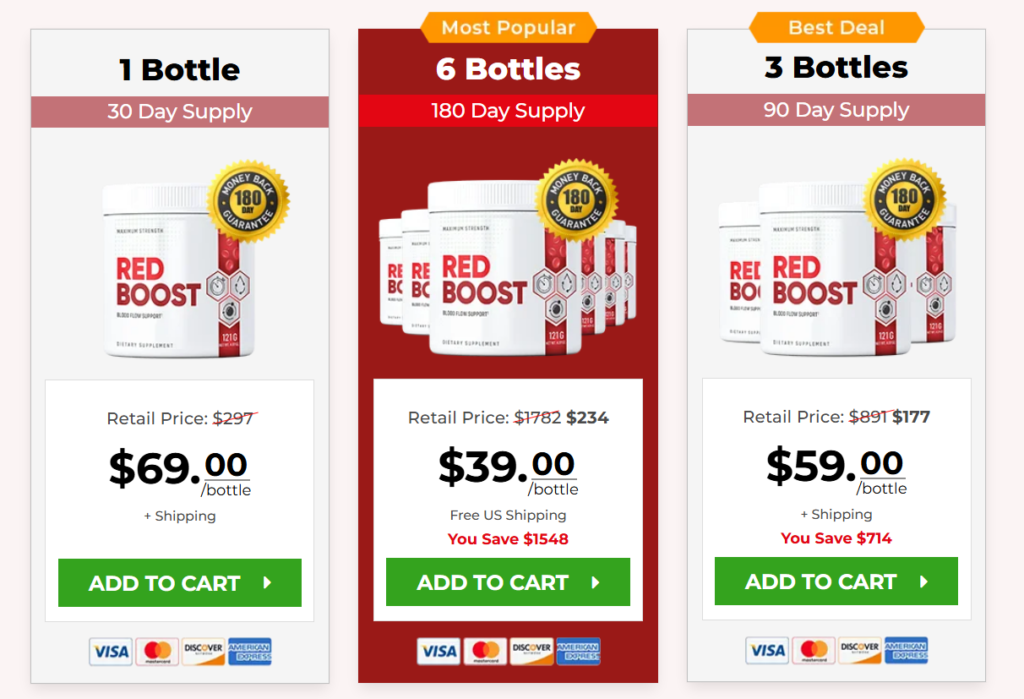Image resolution: width=1024 pixels, height=699 pixels.
Task: Click Visa icon under 6 Bottles card
Action: pyautogui.click(x=438, y=652)
